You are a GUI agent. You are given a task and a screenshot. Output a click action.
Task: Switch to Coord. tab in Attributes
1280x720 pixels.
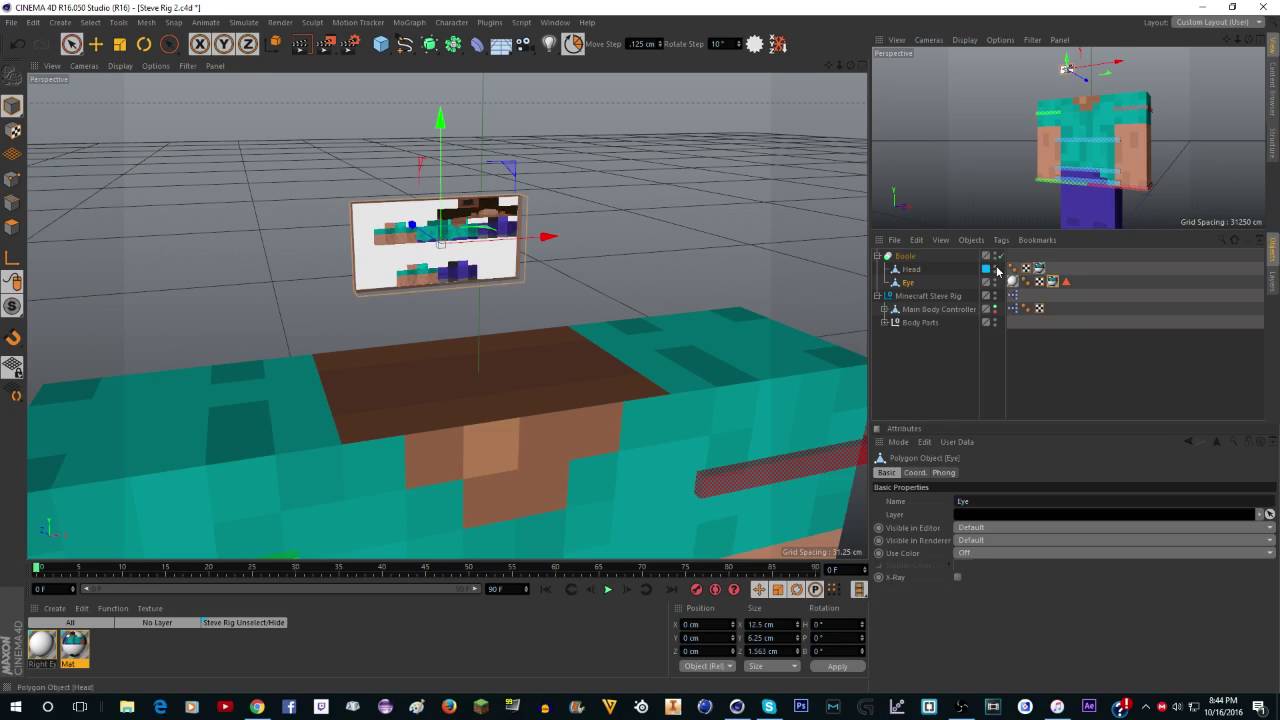[x=915, y=472]
